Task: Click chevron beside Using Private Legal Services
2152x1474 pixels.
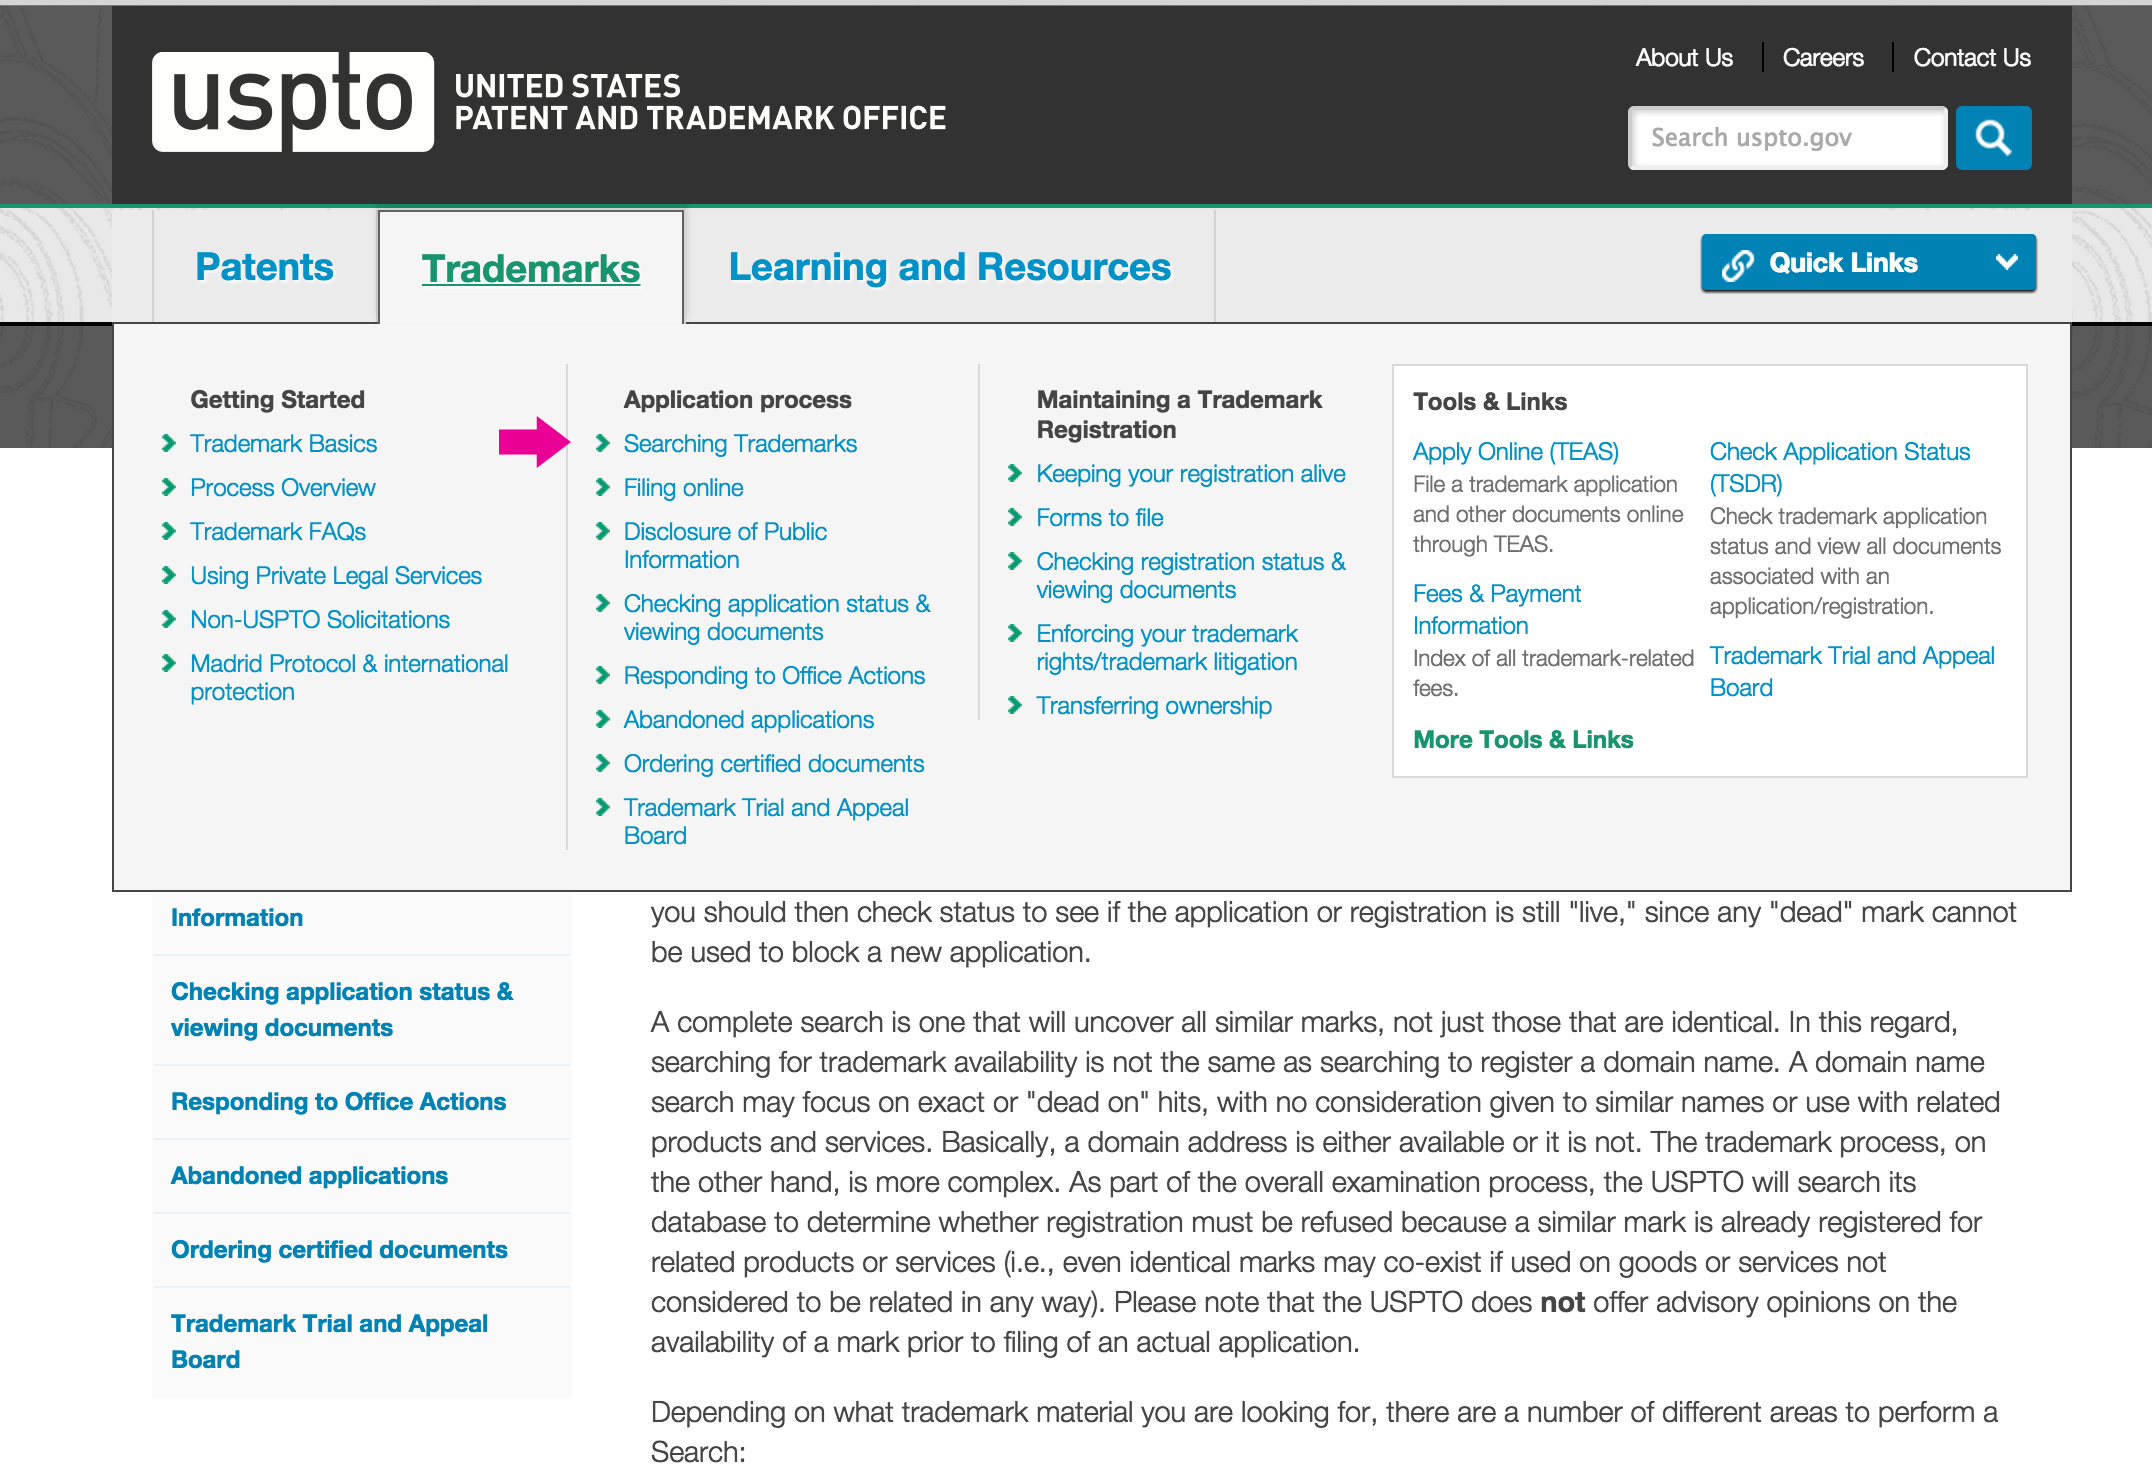Action: click(168, 575)
